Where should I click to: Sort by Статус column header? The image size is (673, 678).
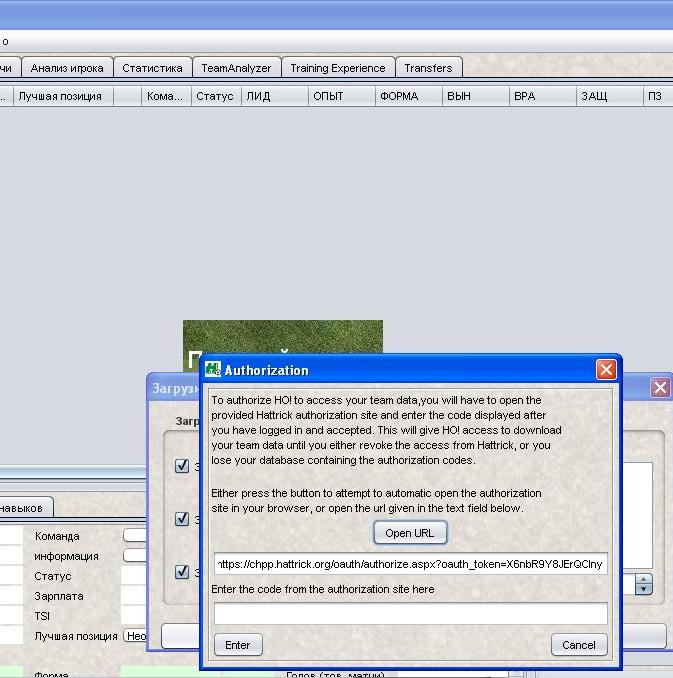216,96
